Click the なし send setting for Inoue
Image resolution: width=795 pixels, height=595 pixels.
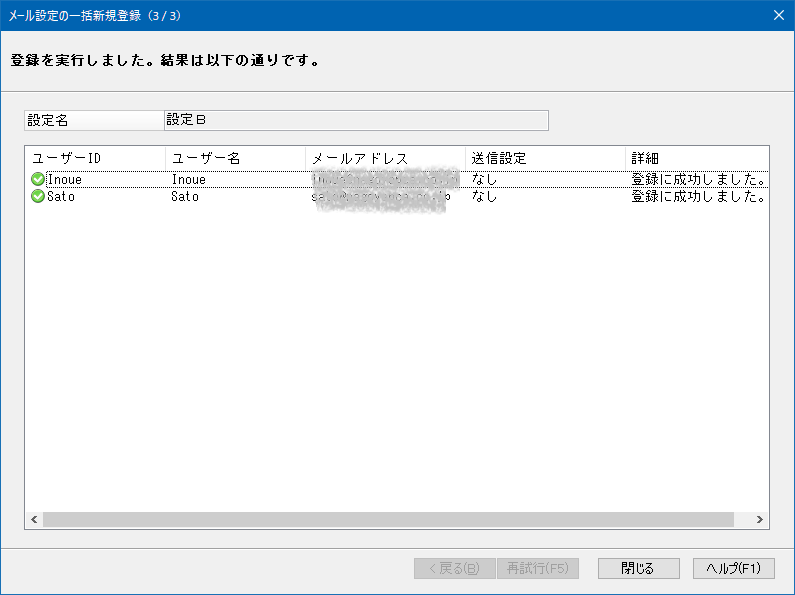point(484,179)
